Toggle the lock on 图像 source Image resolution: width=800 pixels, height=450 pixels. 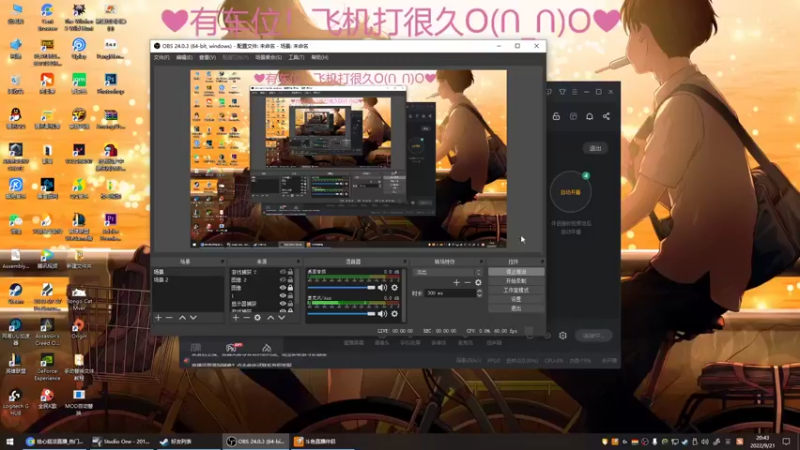point(290,288)
